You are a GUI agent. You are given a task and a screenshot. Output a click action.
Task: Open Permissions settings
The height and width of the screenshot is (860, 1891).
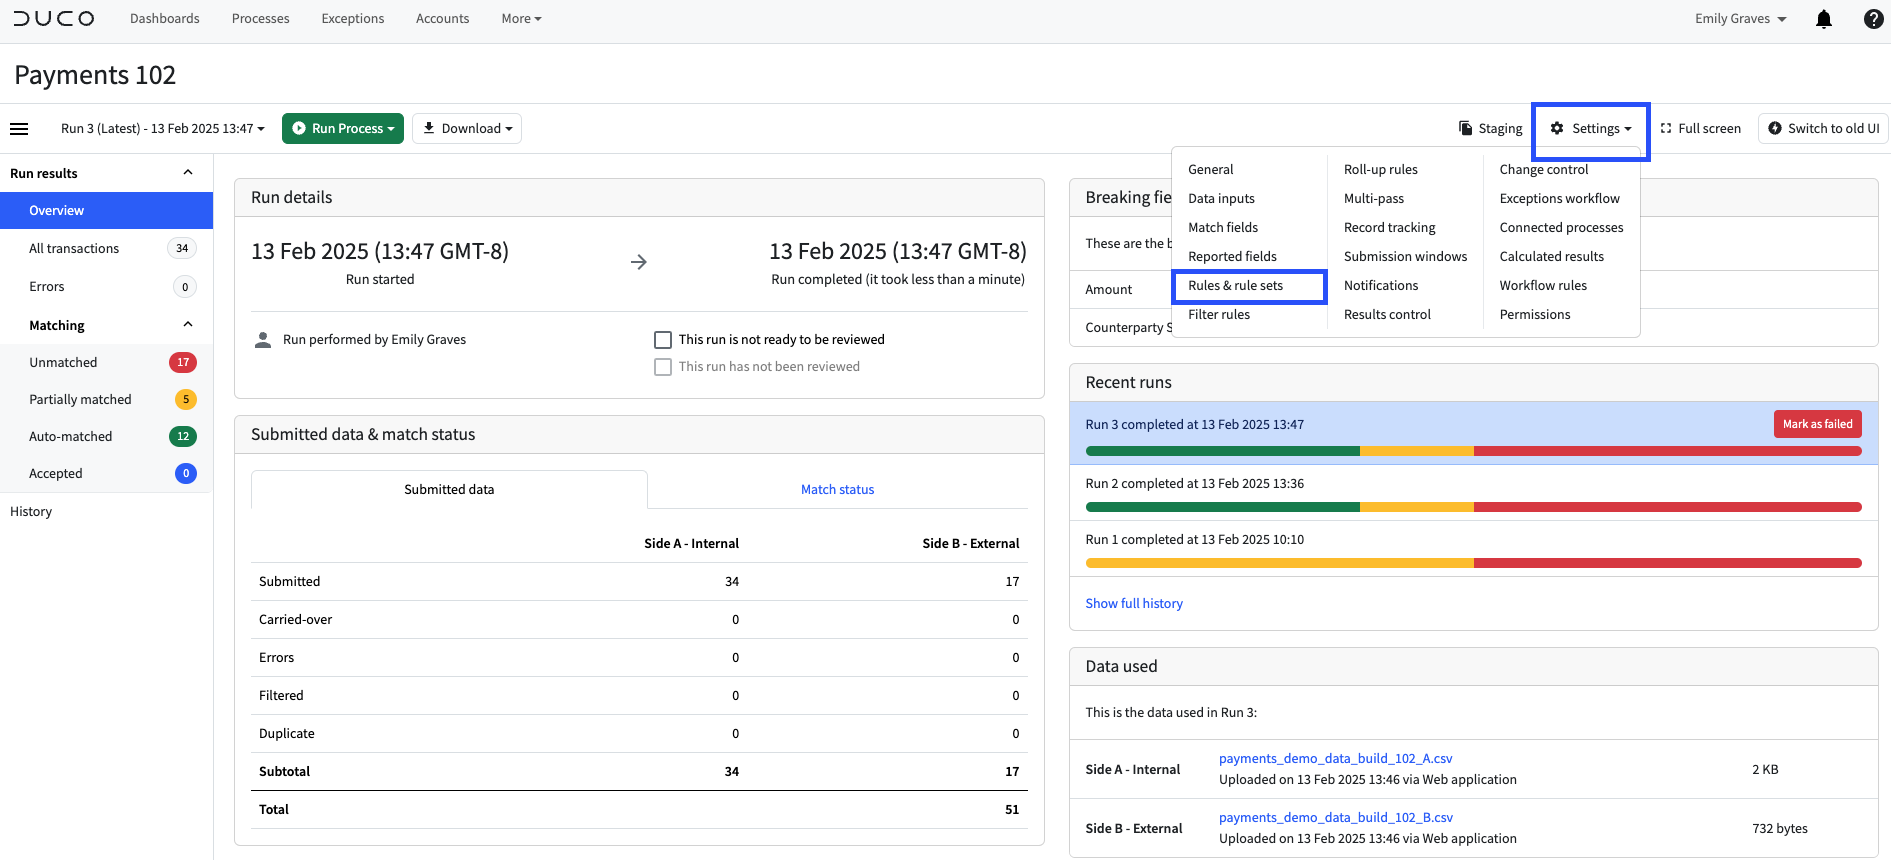pyautogui.click(x=1535, y=315)
